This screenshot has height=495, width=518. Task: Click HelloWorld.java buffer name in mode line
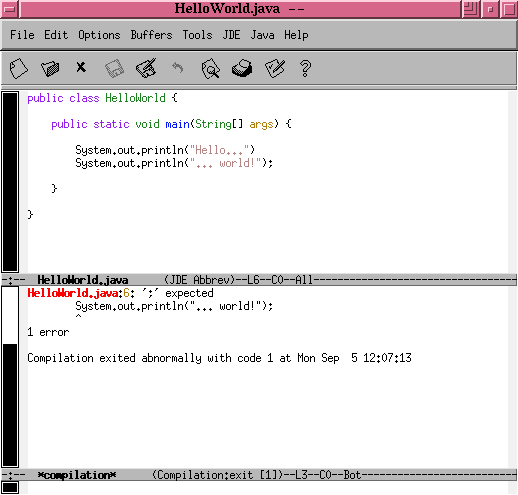pos(83,280)
